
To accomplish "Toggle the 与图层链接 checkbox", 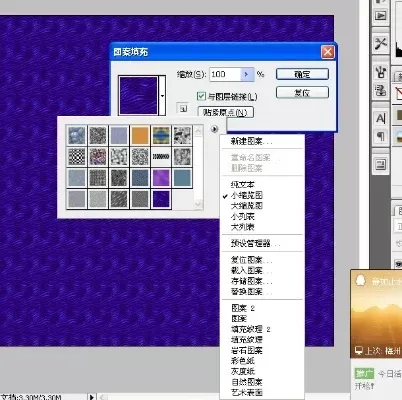I will (x=201, y=96).
